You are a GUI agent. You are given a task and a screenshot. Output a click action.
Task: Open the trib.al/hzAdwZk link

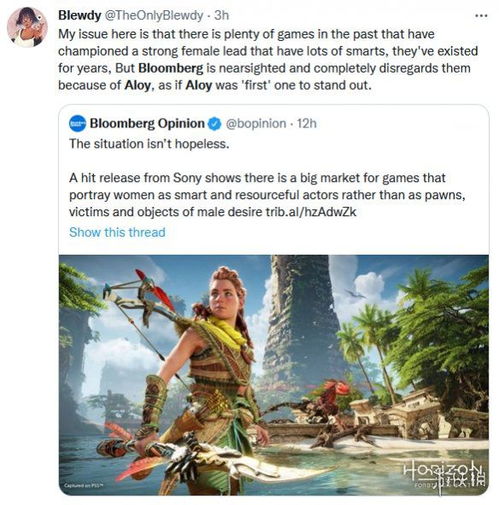point(311,212)
